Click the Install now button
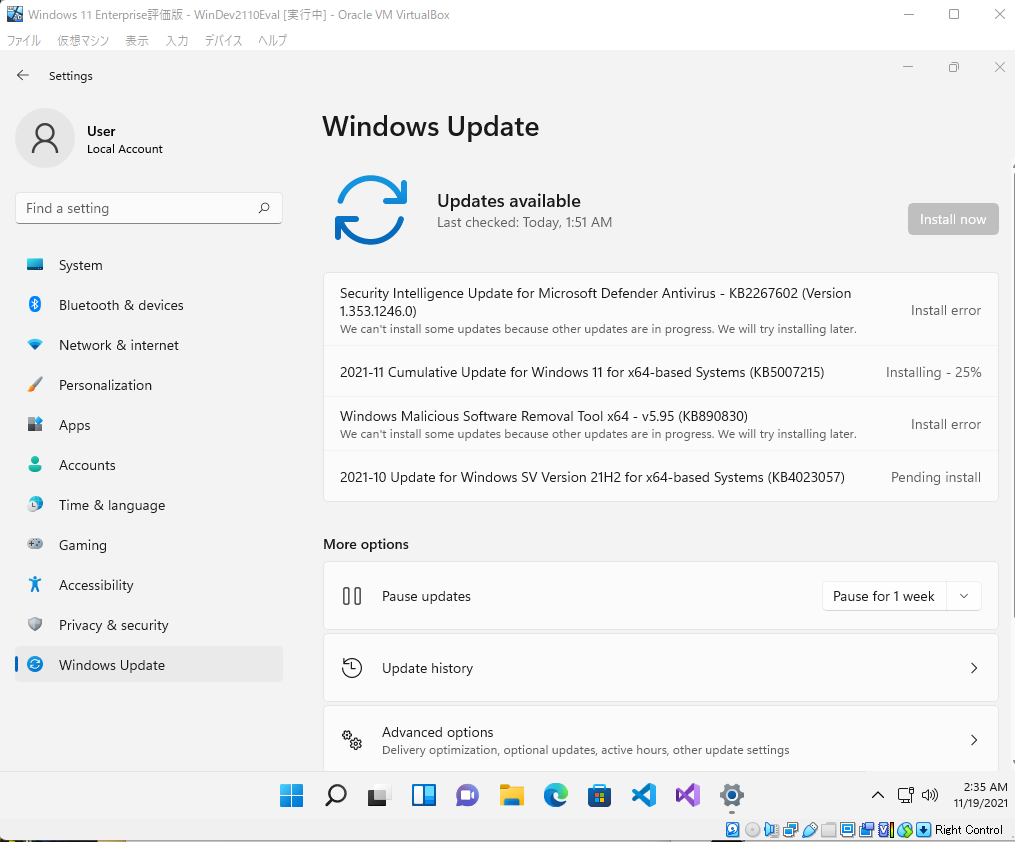1015x843 pixels. tap(953, 219)
